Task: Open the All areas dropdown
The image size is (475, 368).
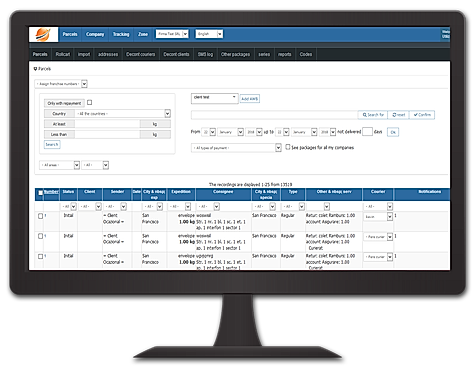Action: click(60, 165)
